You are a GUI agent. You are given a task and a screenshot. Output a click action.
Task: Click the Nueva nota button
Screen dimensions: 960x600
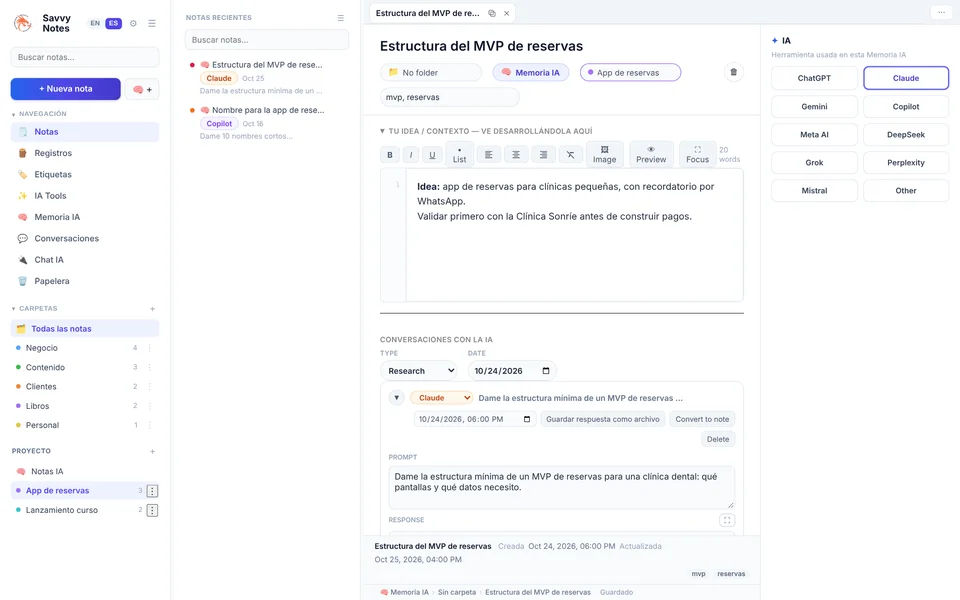point(66,89)
